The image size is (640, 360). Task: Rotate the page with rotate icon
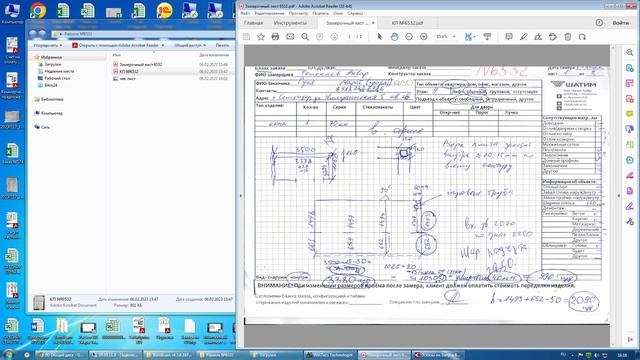(582, 37)
